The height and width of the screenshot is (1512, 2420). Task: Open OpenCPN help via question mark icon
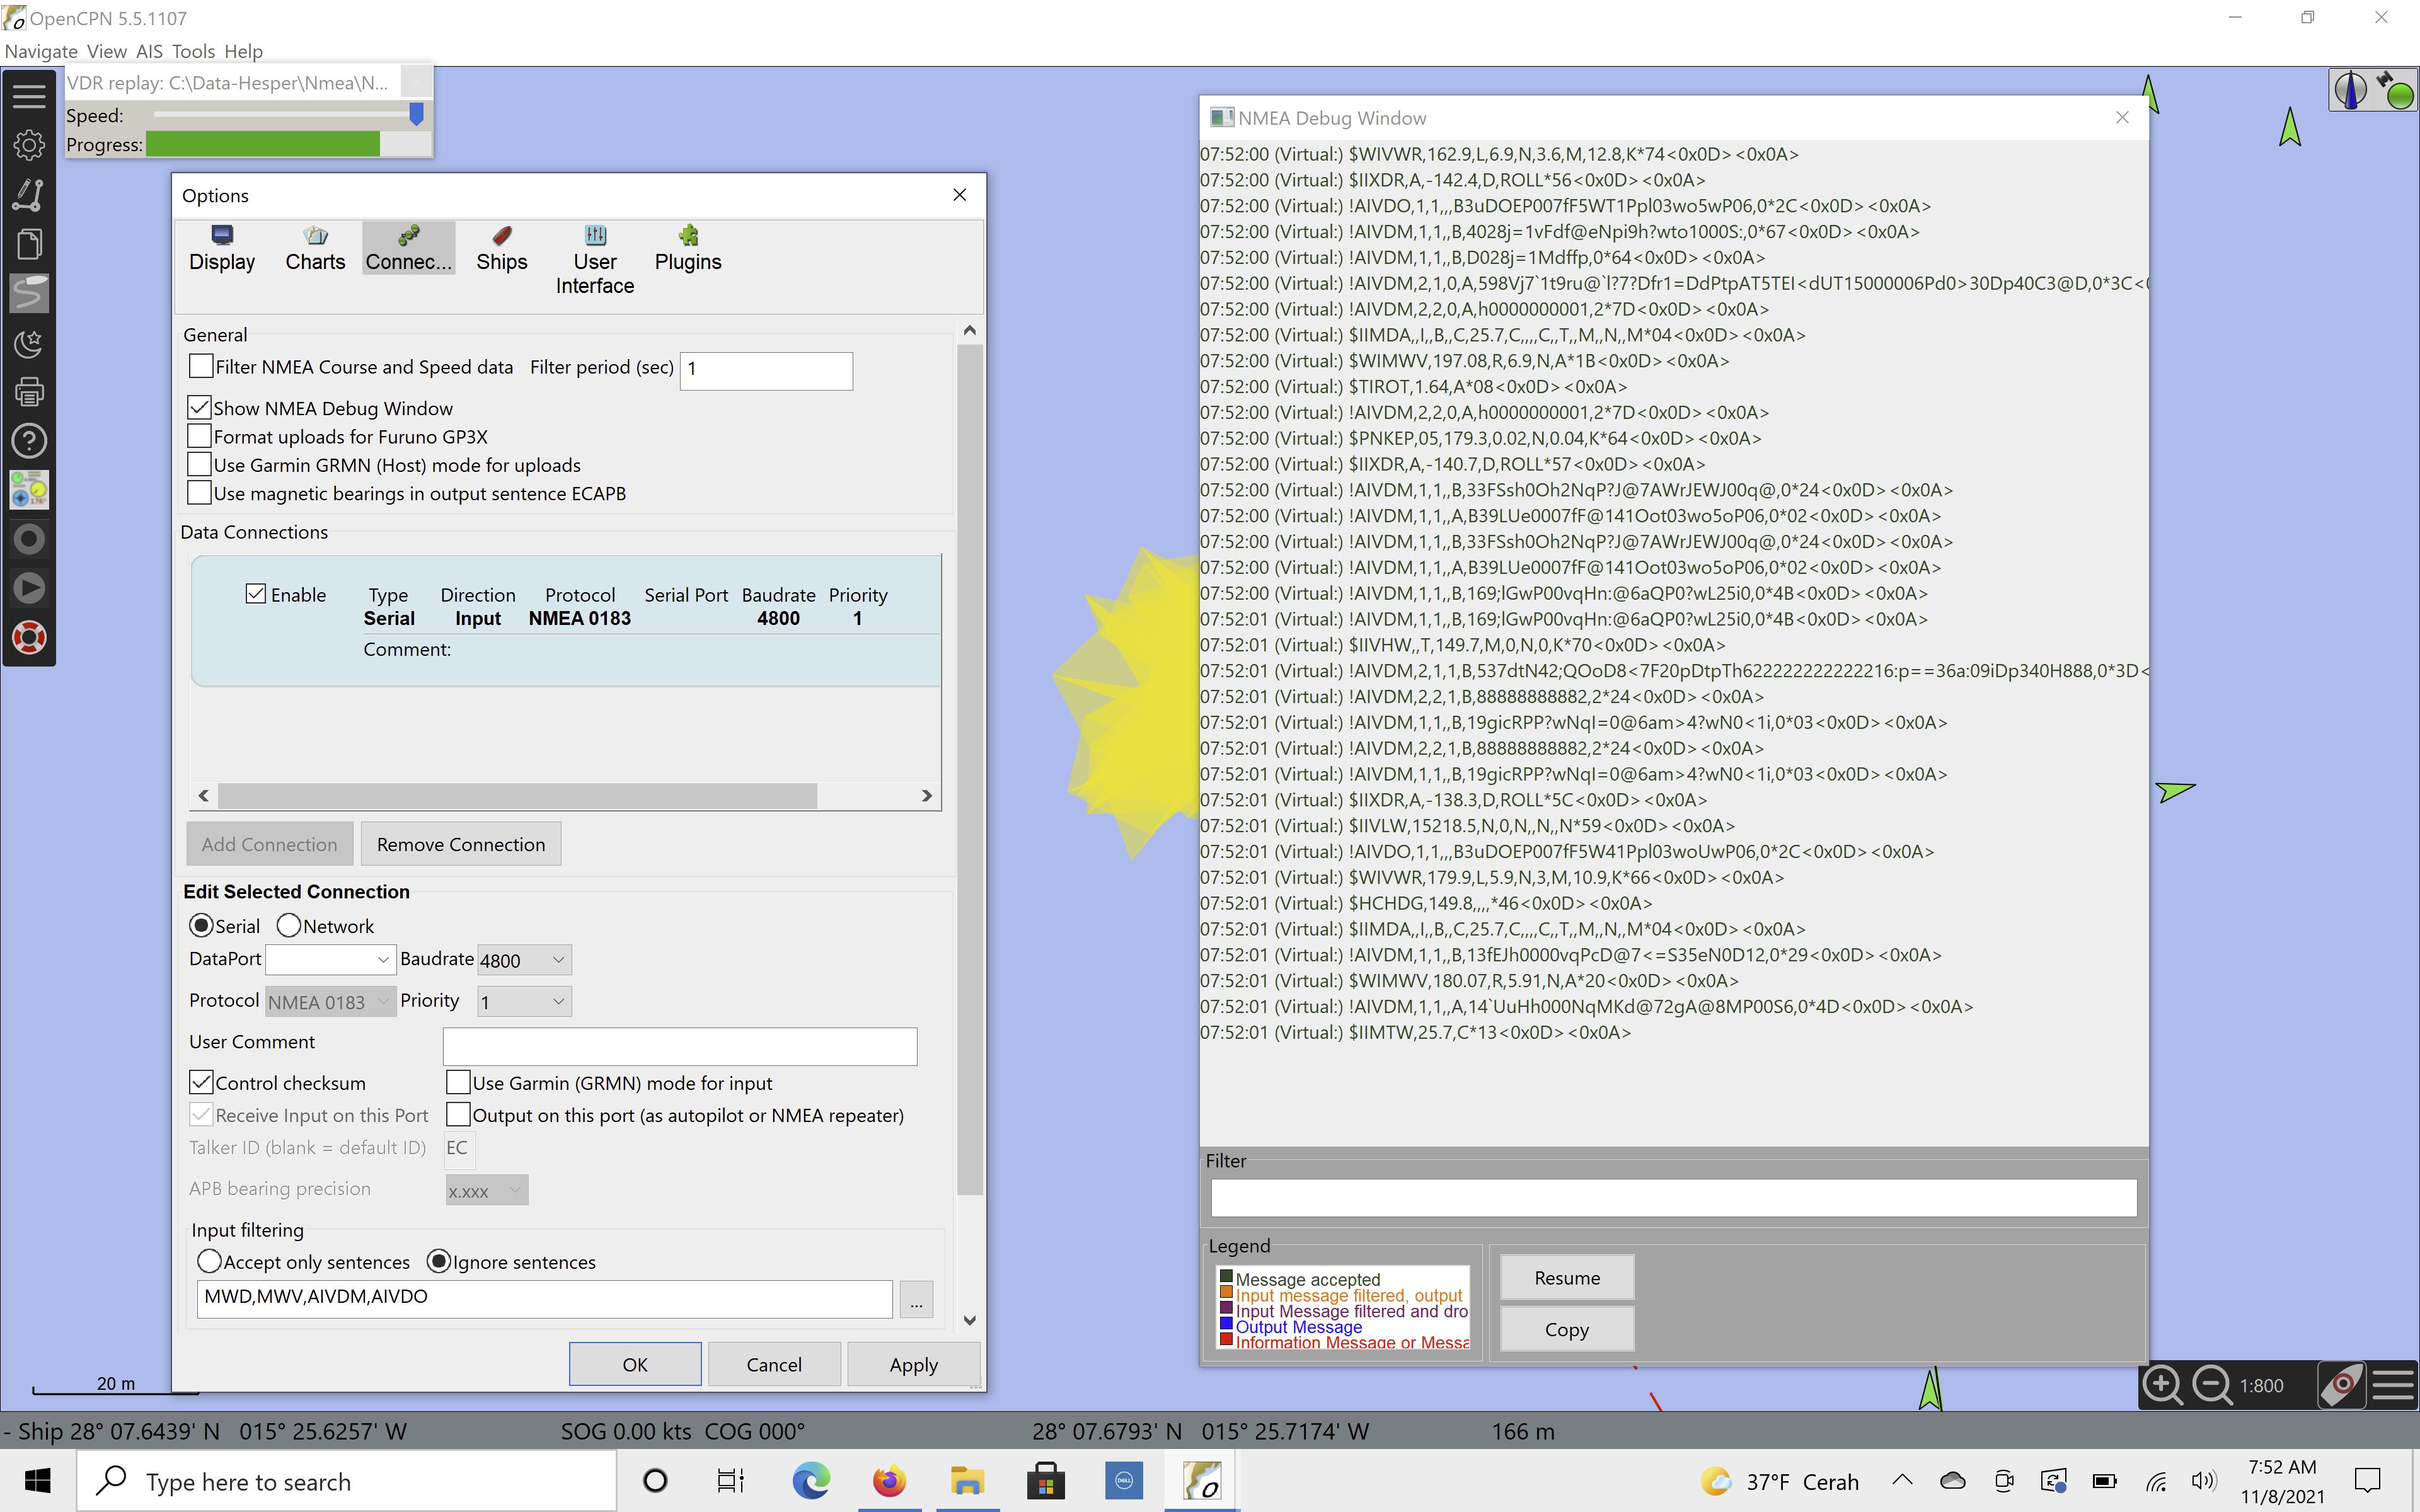[29, 440]
